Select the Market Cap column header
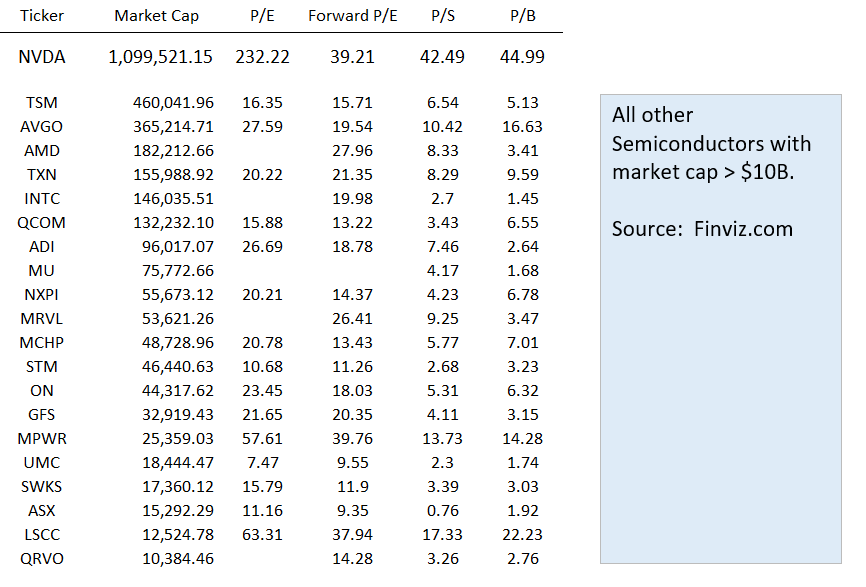Viewport: 866px width, 587px height. tap(156, 16)
